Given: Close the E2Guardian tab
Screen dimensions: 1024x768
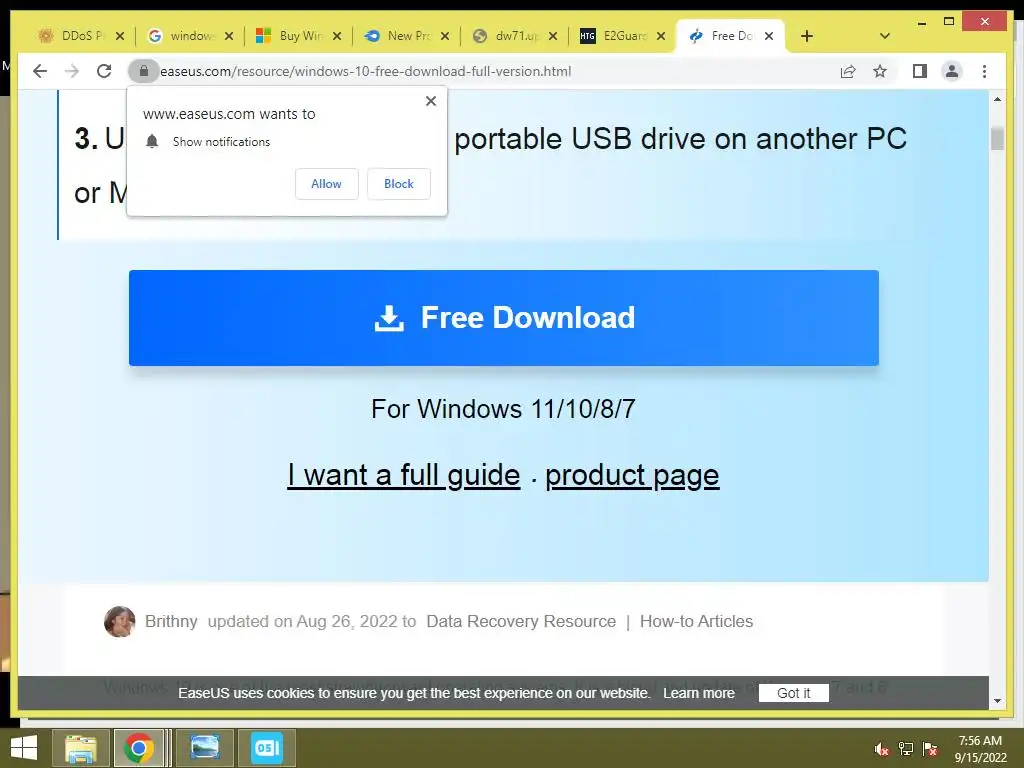Looking at the screenshot, I should click(x=661, y=36).
